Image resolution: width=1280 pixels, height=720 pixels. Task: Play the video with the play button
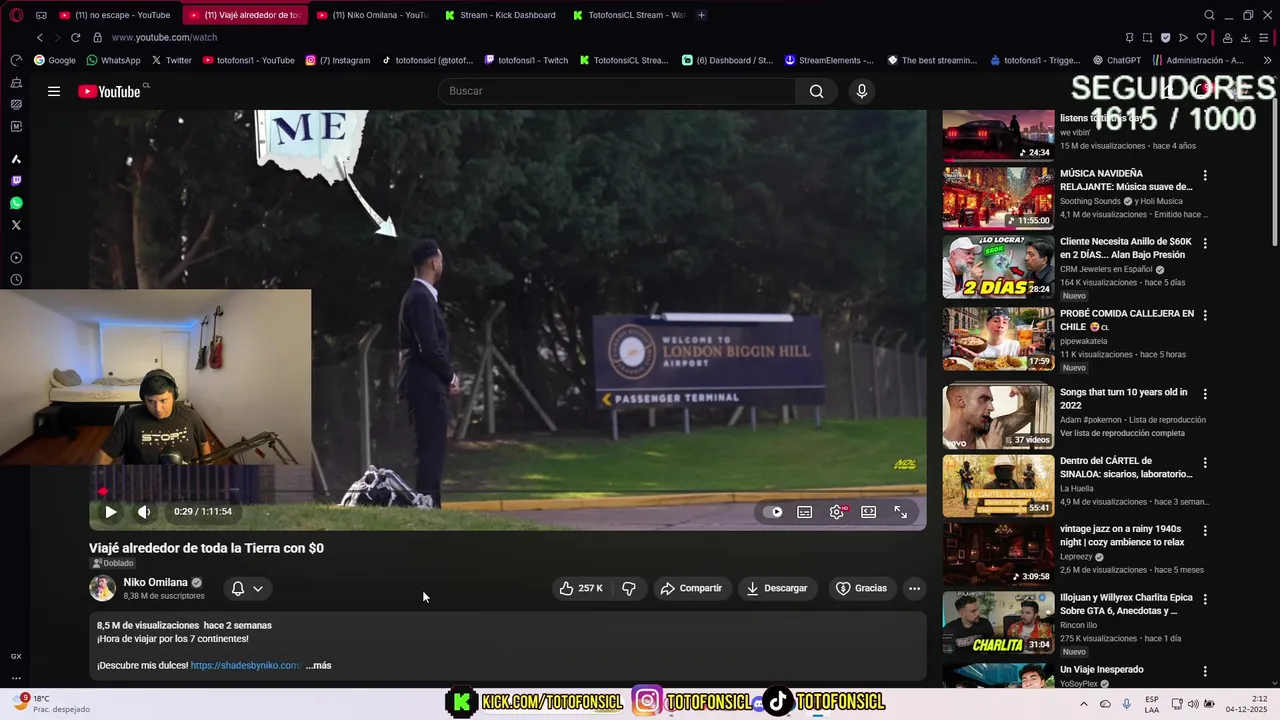(111, 512)
